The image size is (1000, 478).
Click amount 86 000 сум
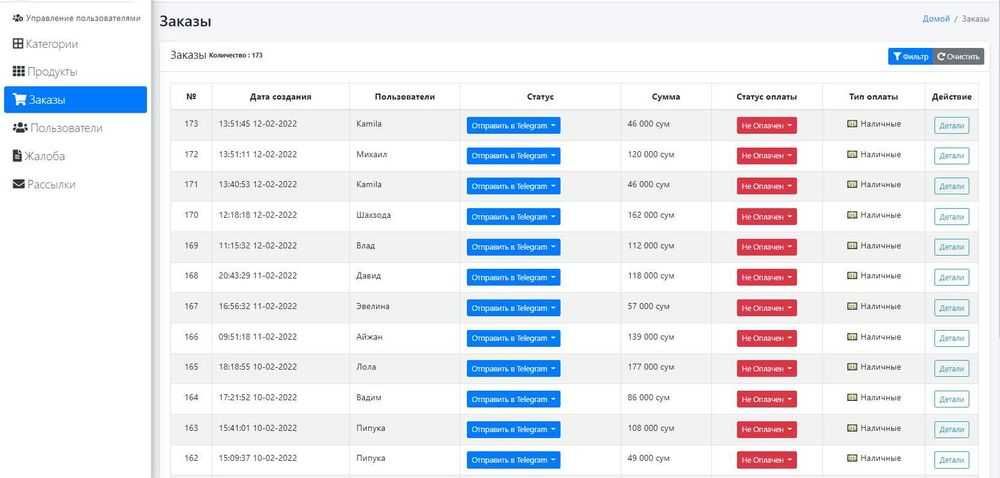point(649,397)
